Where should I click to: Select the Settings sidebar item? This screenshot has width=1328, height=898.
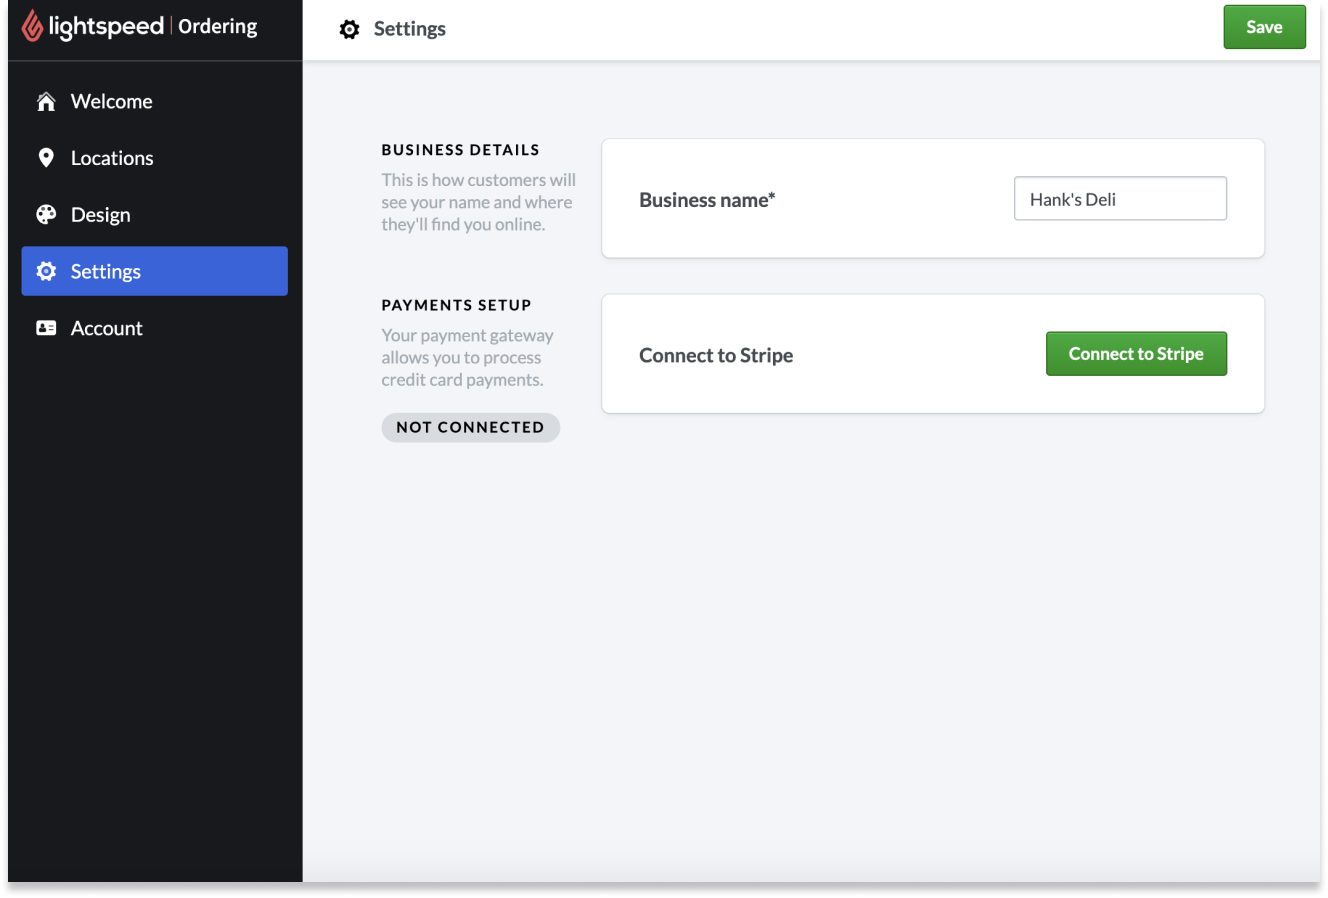point(154,271)
